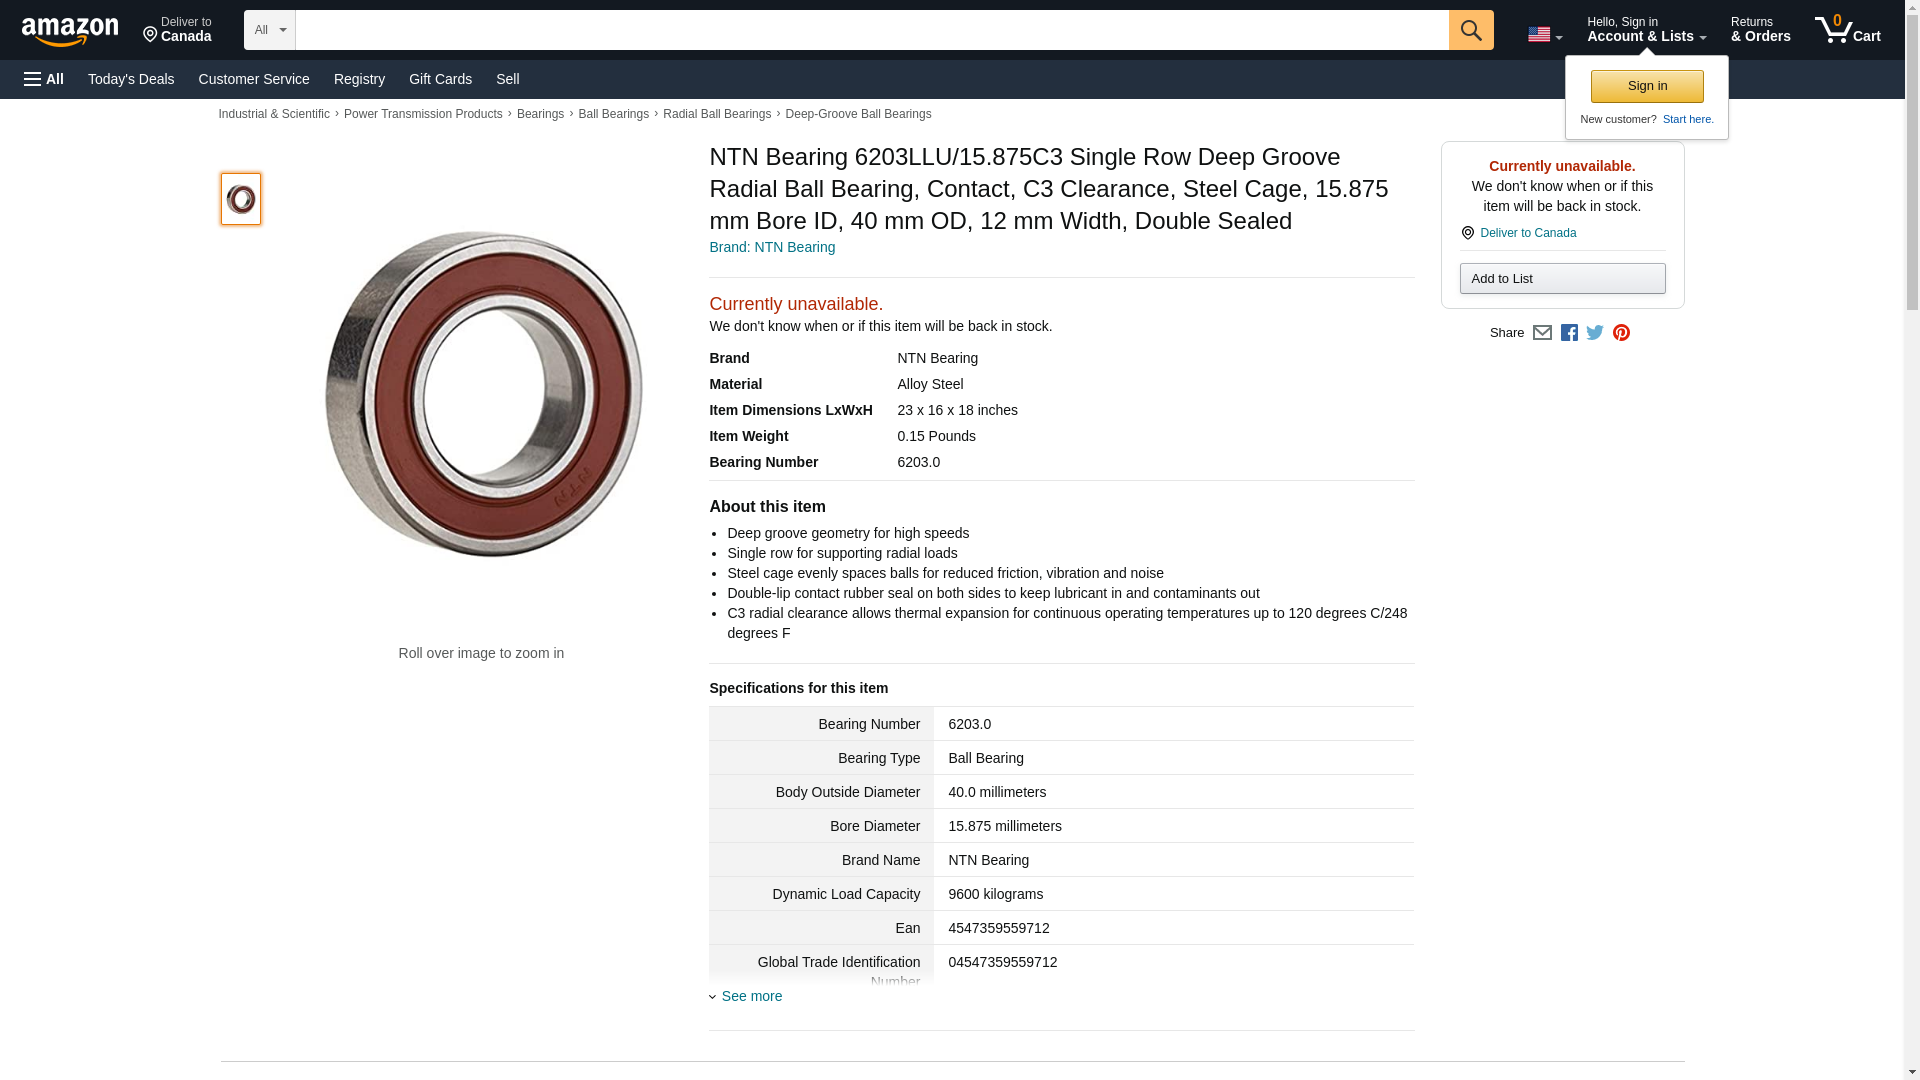
Task: Open the Add to List dropdown
Action: click(1562, 279)
